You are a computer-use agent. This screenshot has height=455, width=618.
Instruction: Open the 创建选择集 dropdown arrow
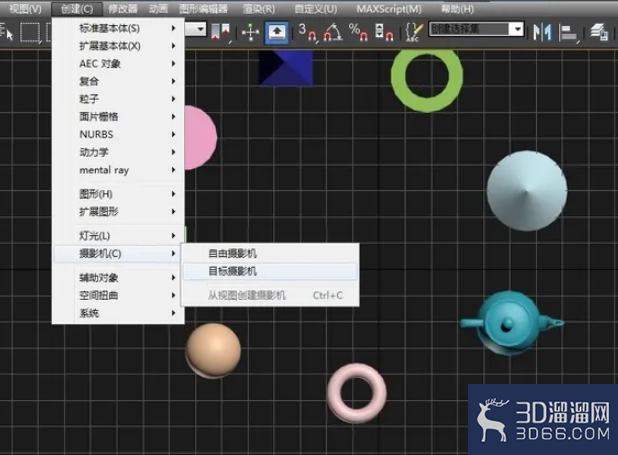pos(517,29)
